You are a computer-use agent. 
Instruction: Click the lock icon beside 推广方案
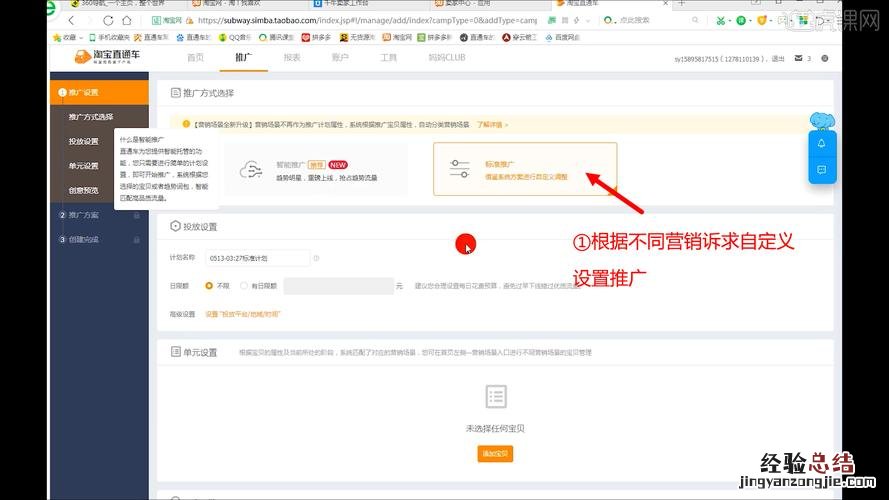(137, 215)
